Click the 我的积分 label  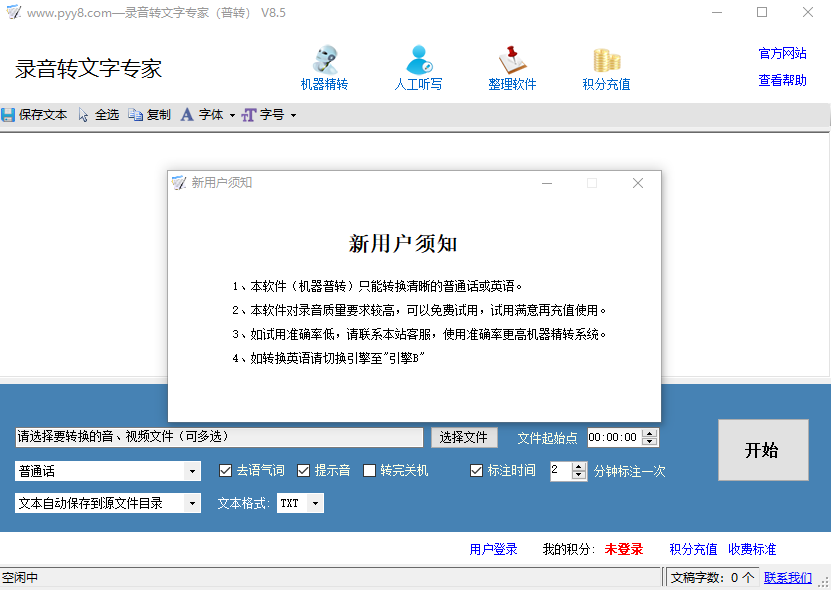(569, 549)
